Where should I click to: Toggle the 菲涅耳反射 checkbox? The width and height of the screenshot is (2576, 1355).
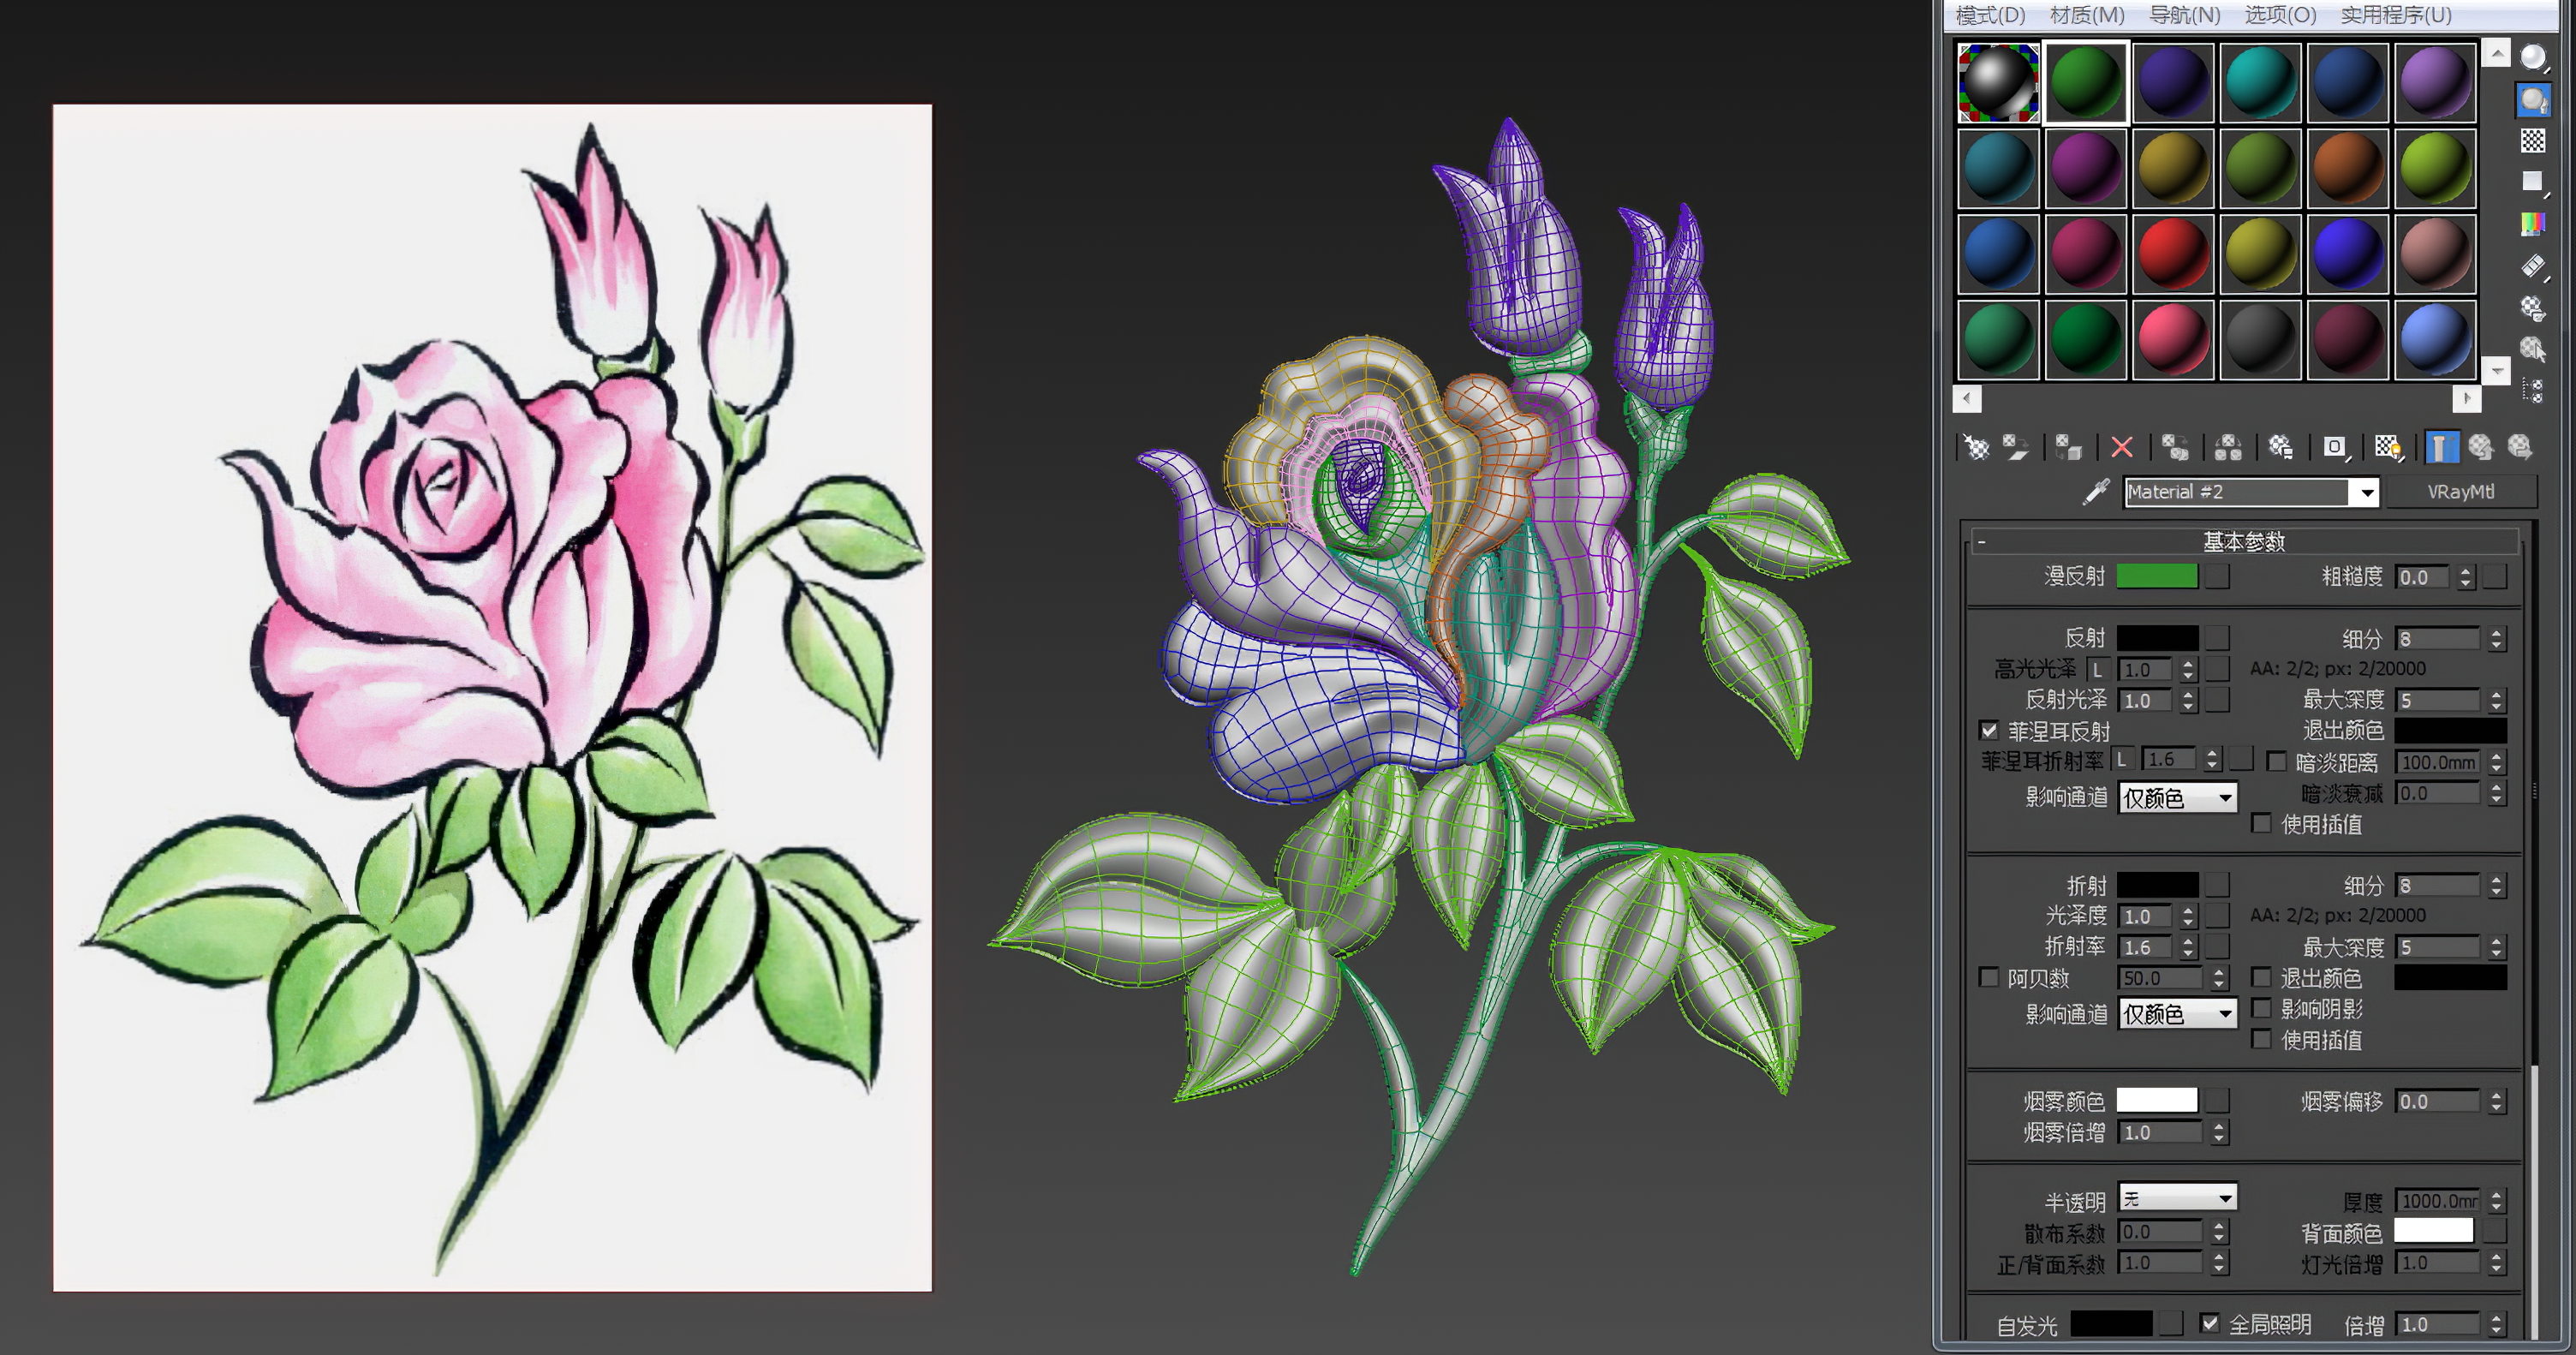click(1989, 730)
